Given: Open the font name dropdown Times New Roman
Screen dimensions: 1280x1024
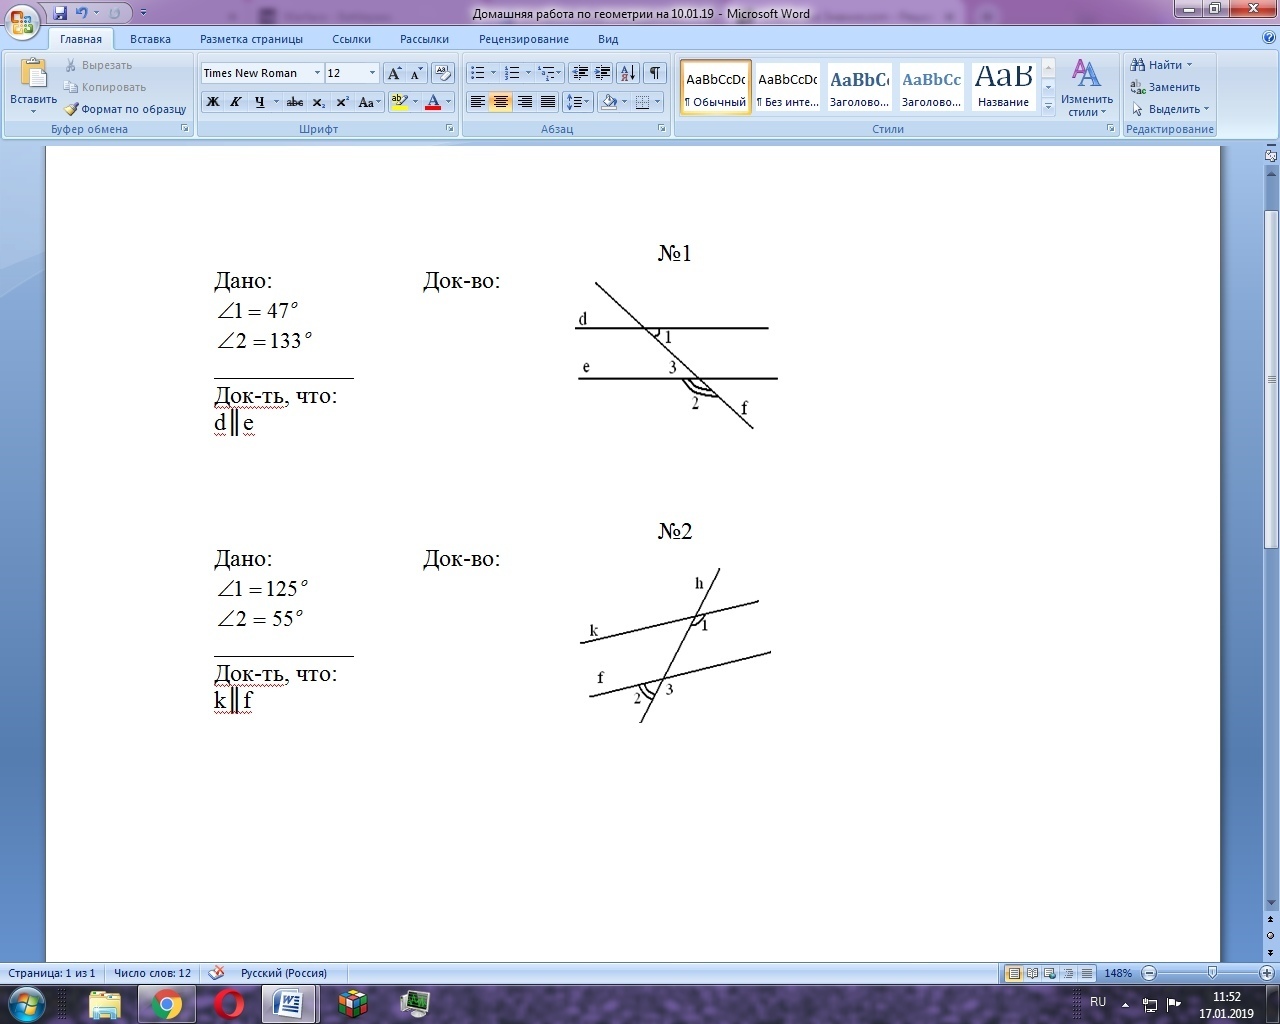Looking at the screenshot, I should 317,73.
